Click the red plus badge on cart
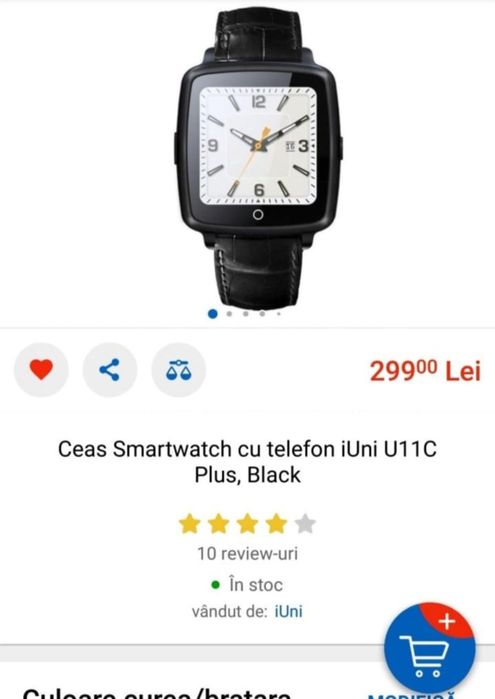495x699 pixels. (447, 621)
